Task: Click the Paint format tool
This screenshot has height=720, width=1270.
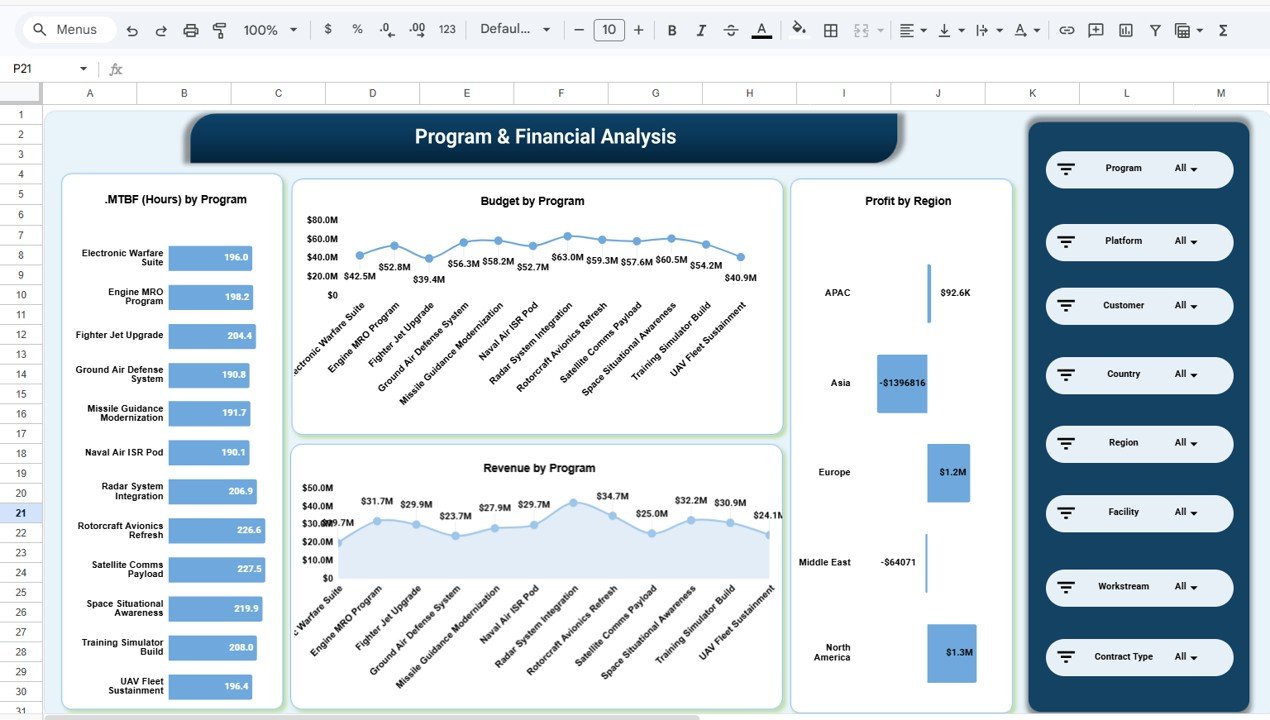Action: [x=218, y=29]
